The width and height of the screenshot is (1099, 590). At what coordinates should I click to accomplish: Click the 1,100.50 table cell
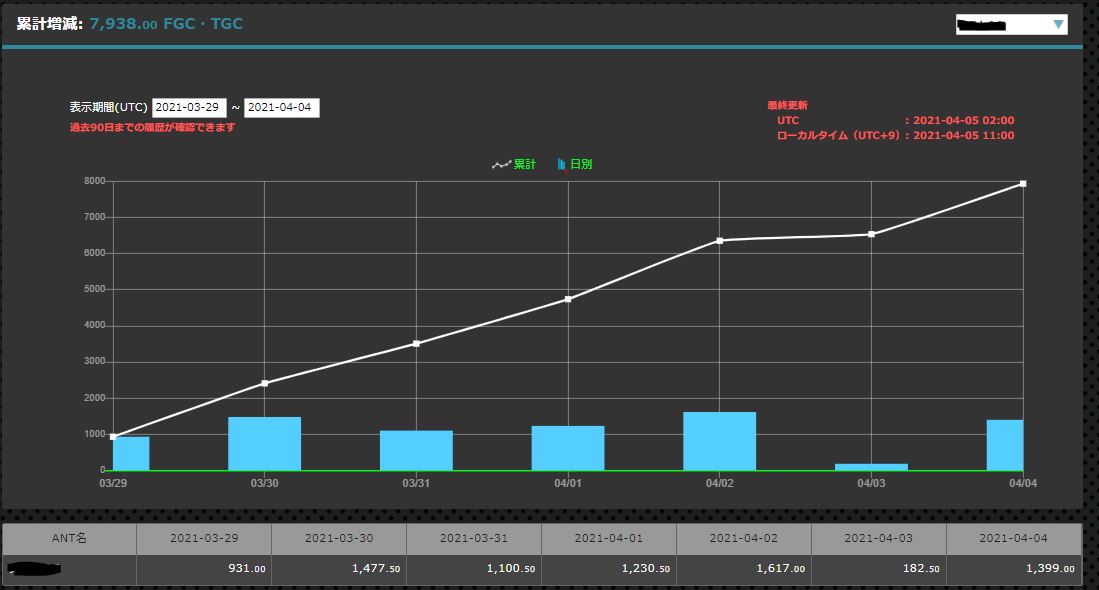point(474,569)
